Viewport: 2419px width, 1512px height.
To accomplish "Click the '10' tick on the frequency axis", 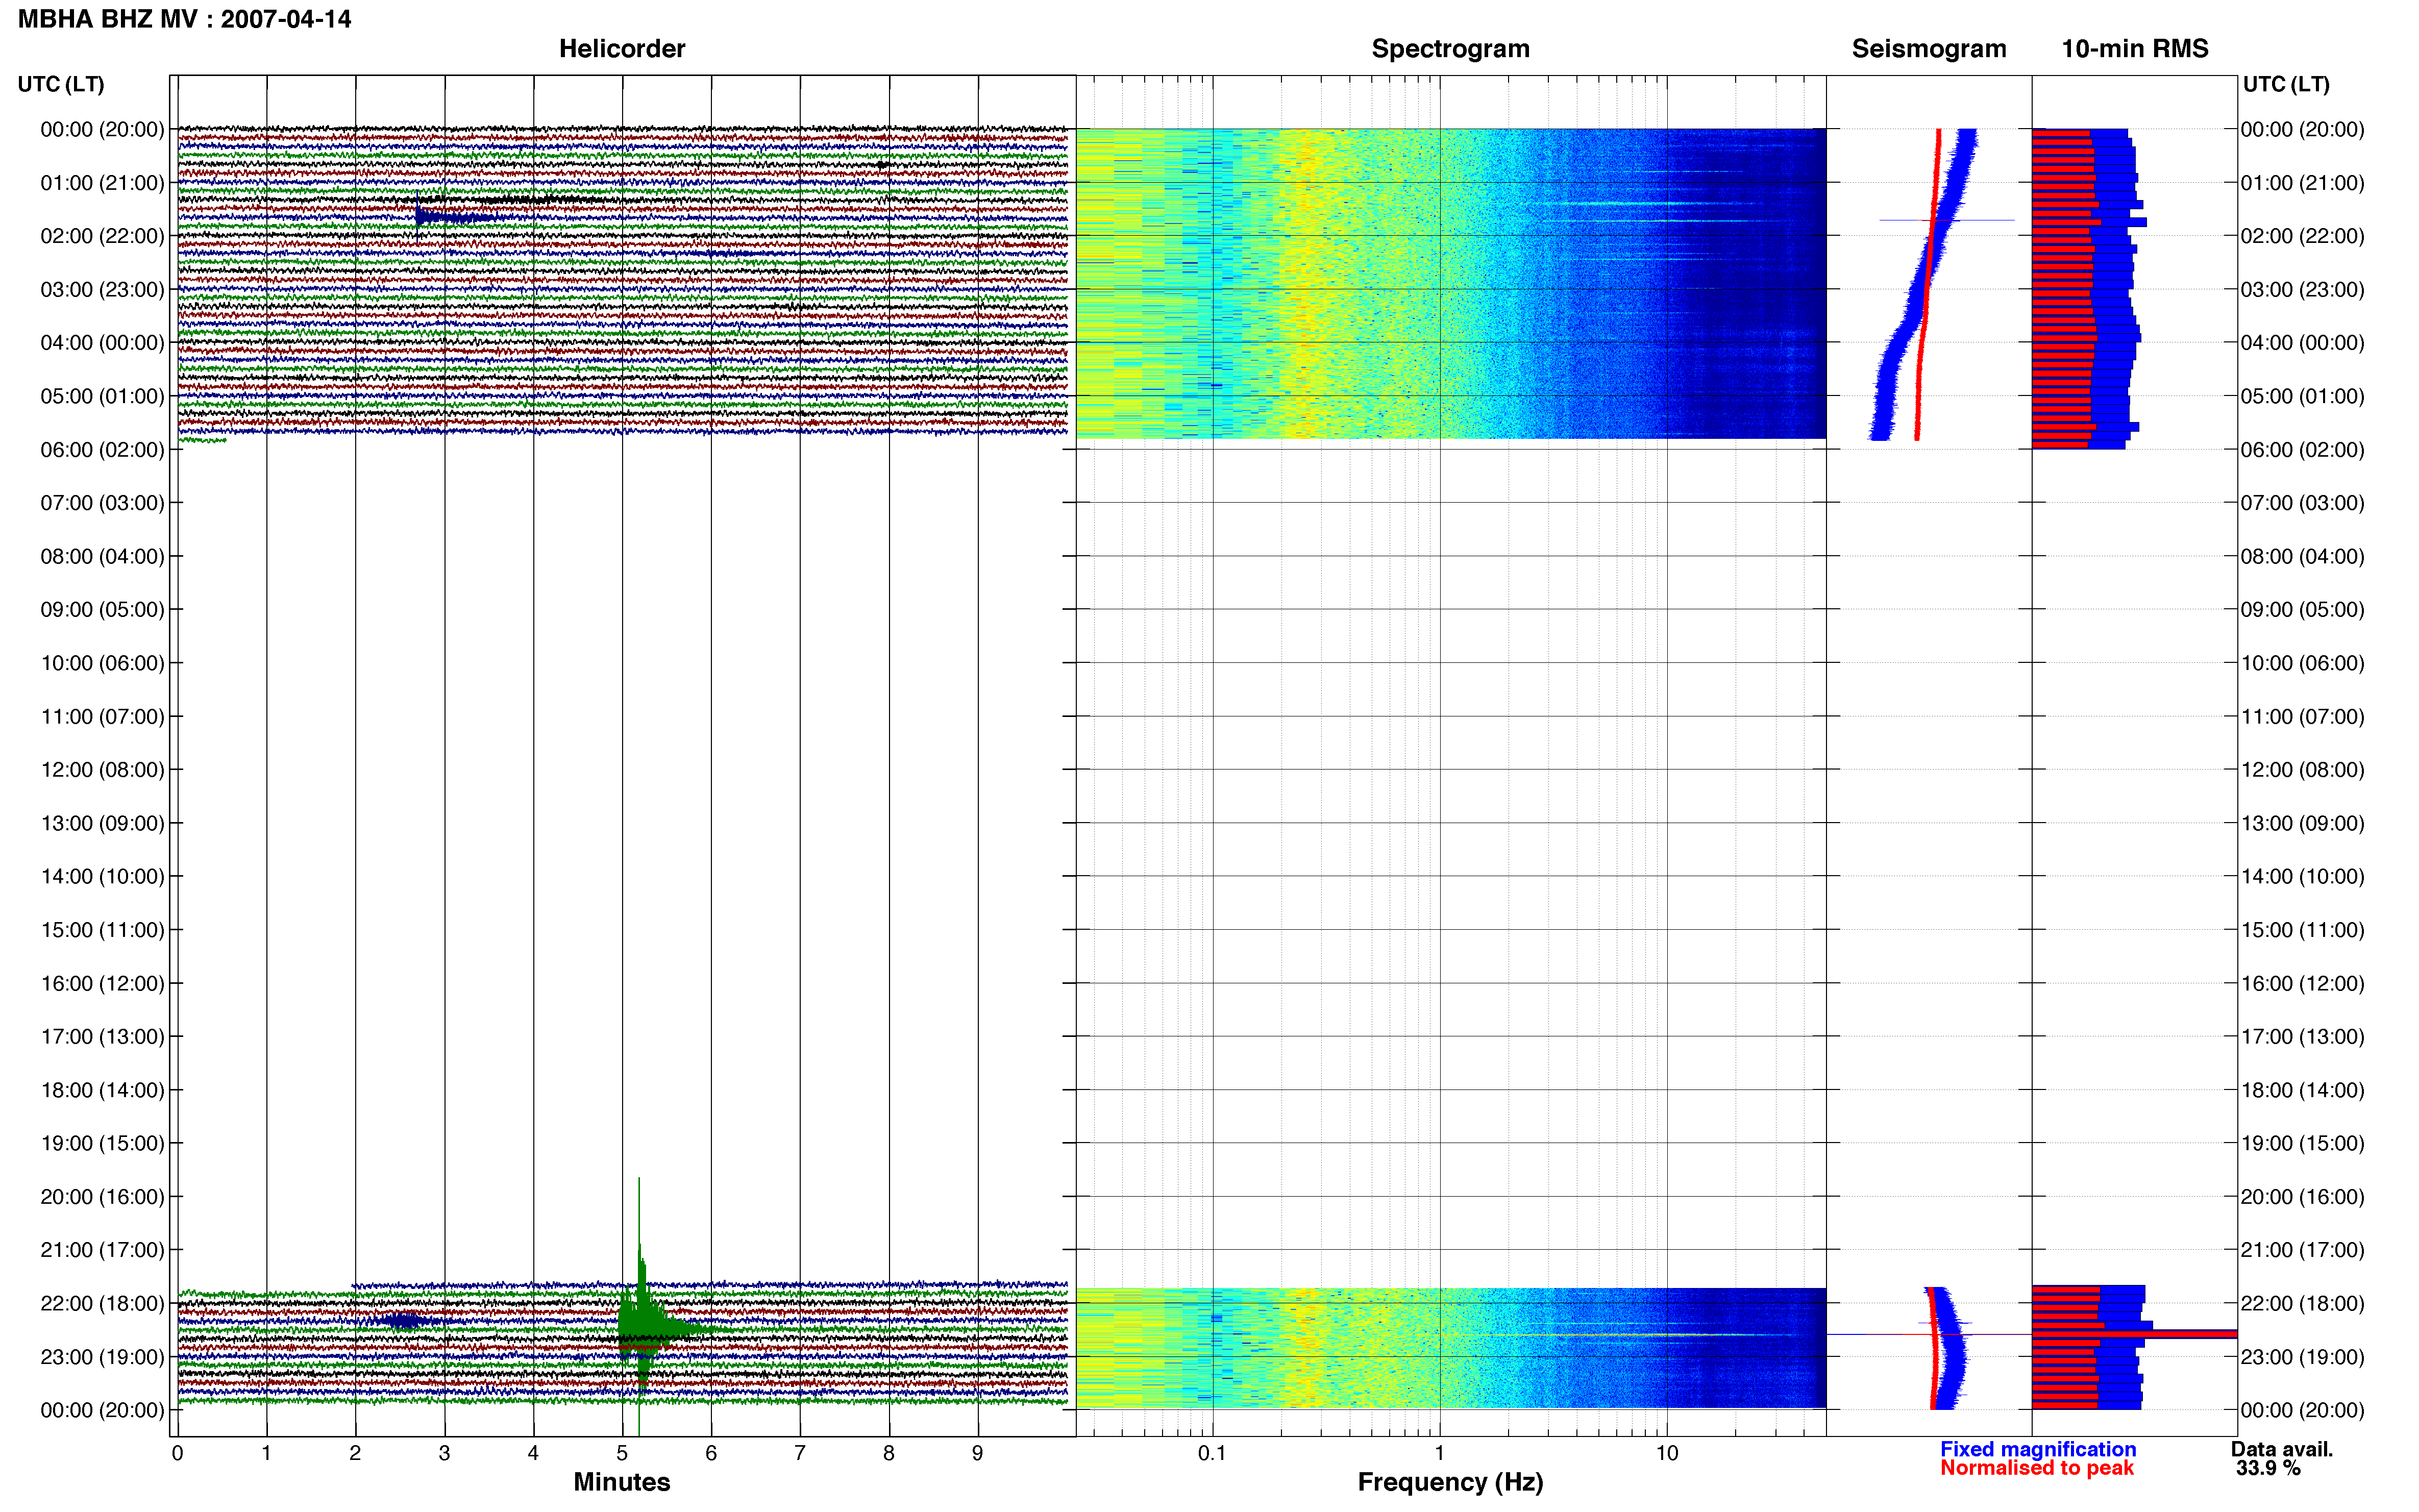I will click(1666, 1453).
